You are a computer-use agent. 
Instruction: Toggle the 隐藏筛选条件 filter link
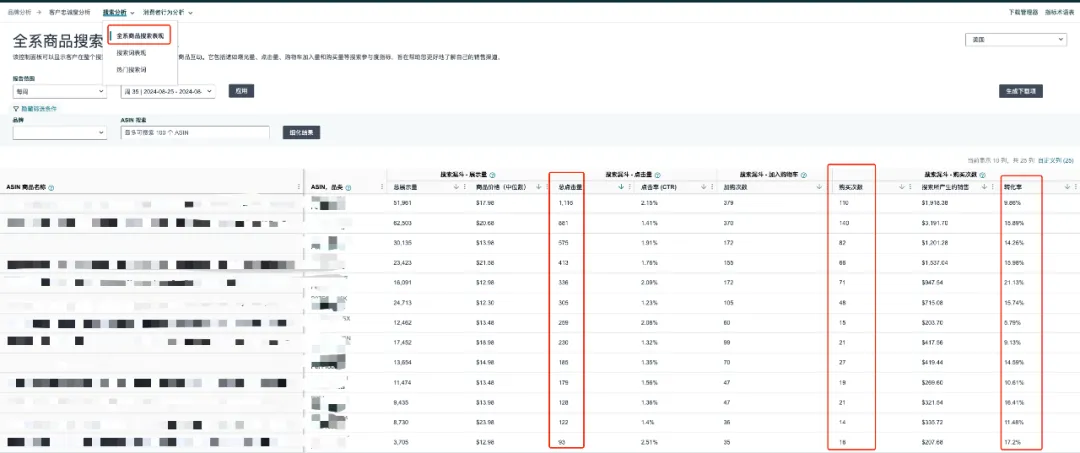coord(39,109)
